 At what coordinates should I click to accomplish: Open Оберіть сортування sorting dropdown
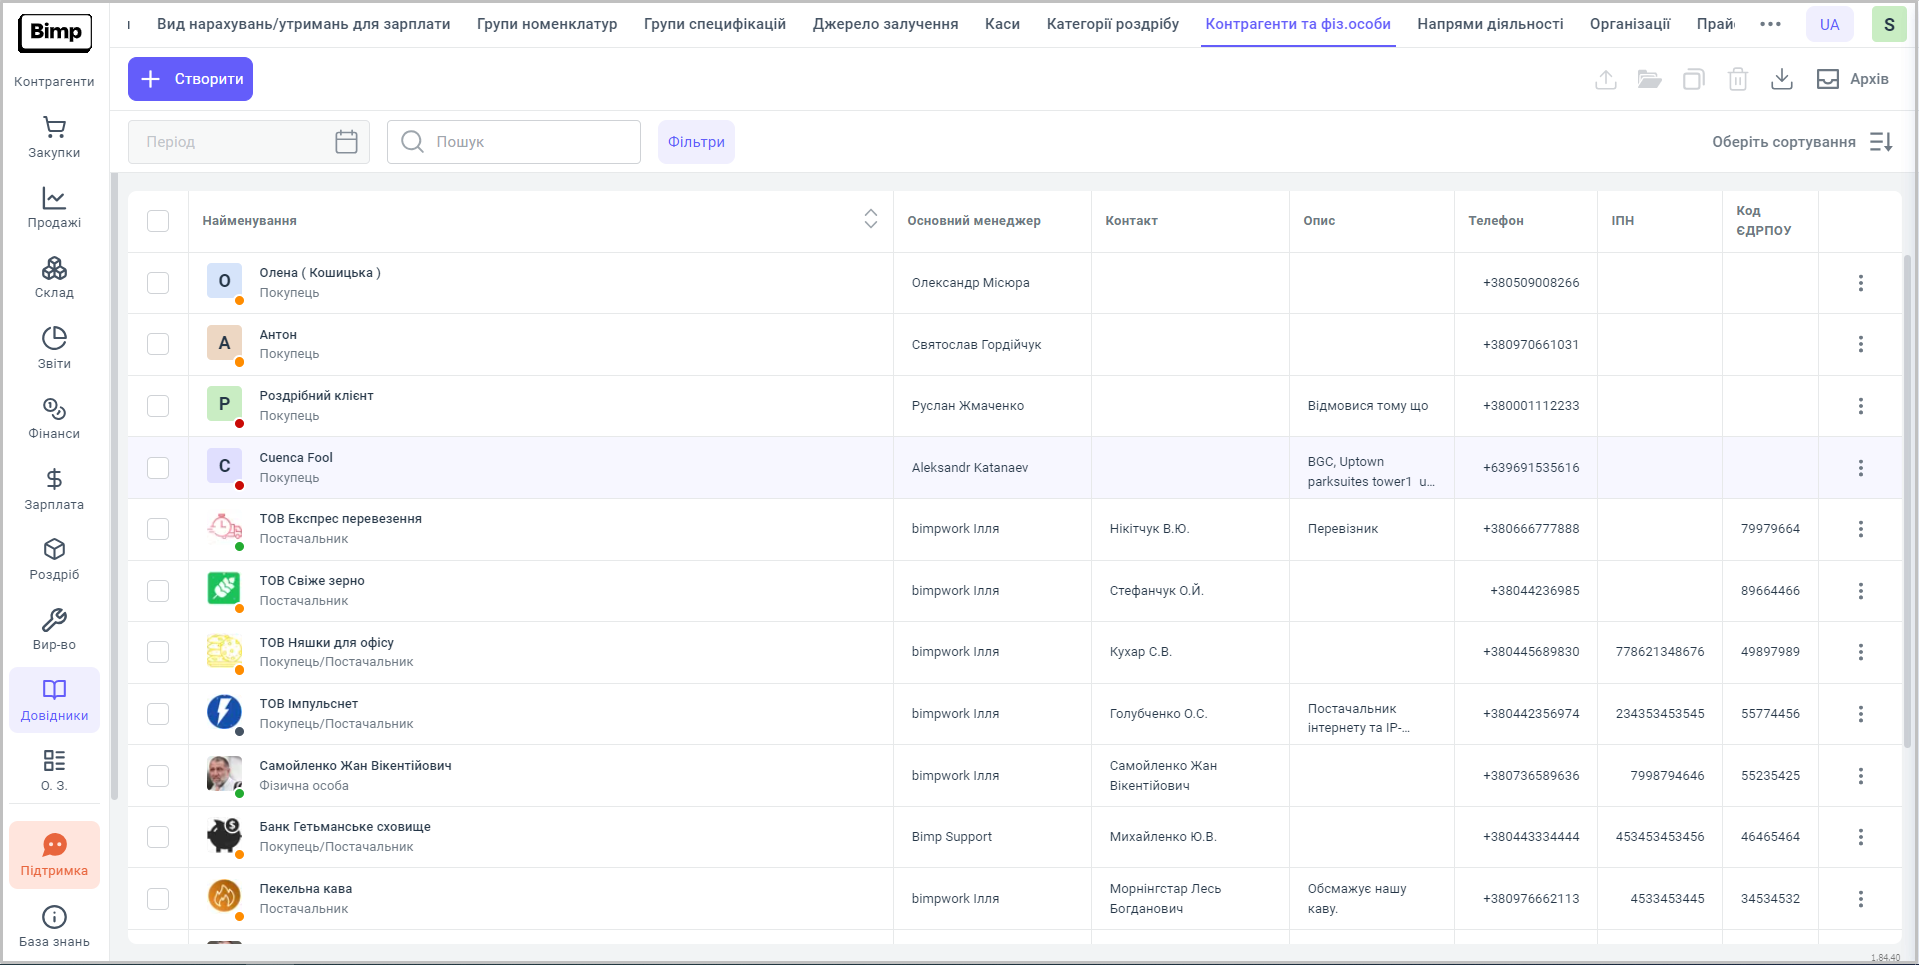coord(1801,142)
